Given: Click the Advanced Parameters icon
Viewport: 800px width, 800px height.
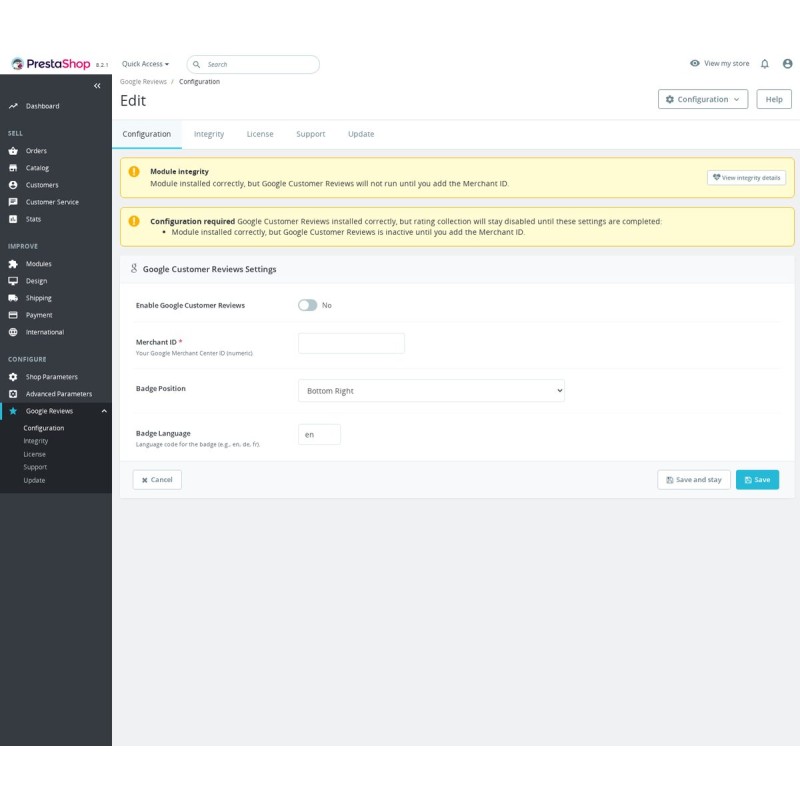Looking at the screenshot, I should pos(13,394).
